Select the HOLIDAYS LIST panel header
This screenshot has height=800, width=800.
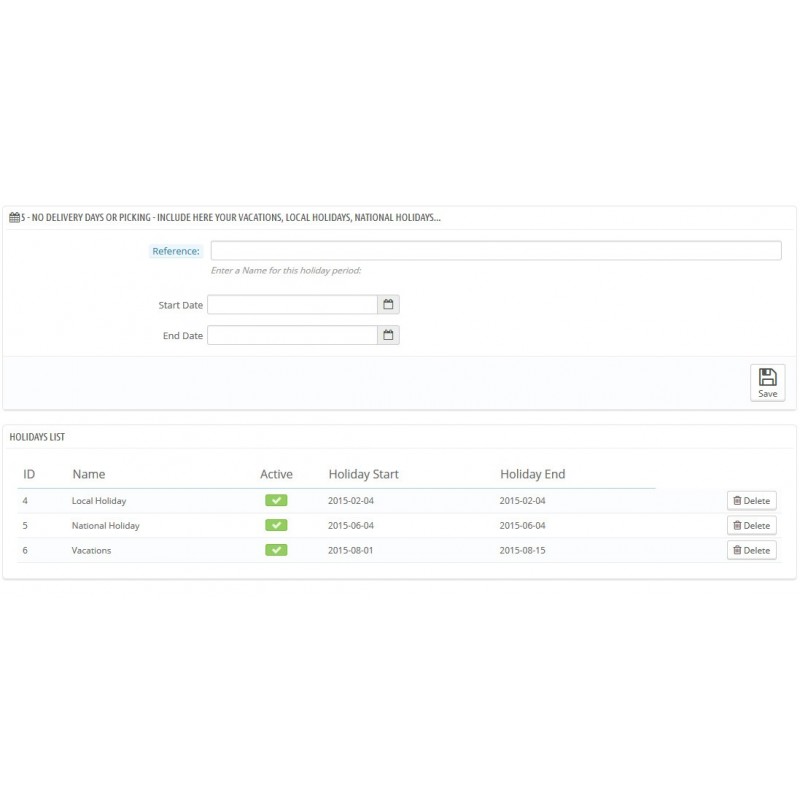coord(37,436)
